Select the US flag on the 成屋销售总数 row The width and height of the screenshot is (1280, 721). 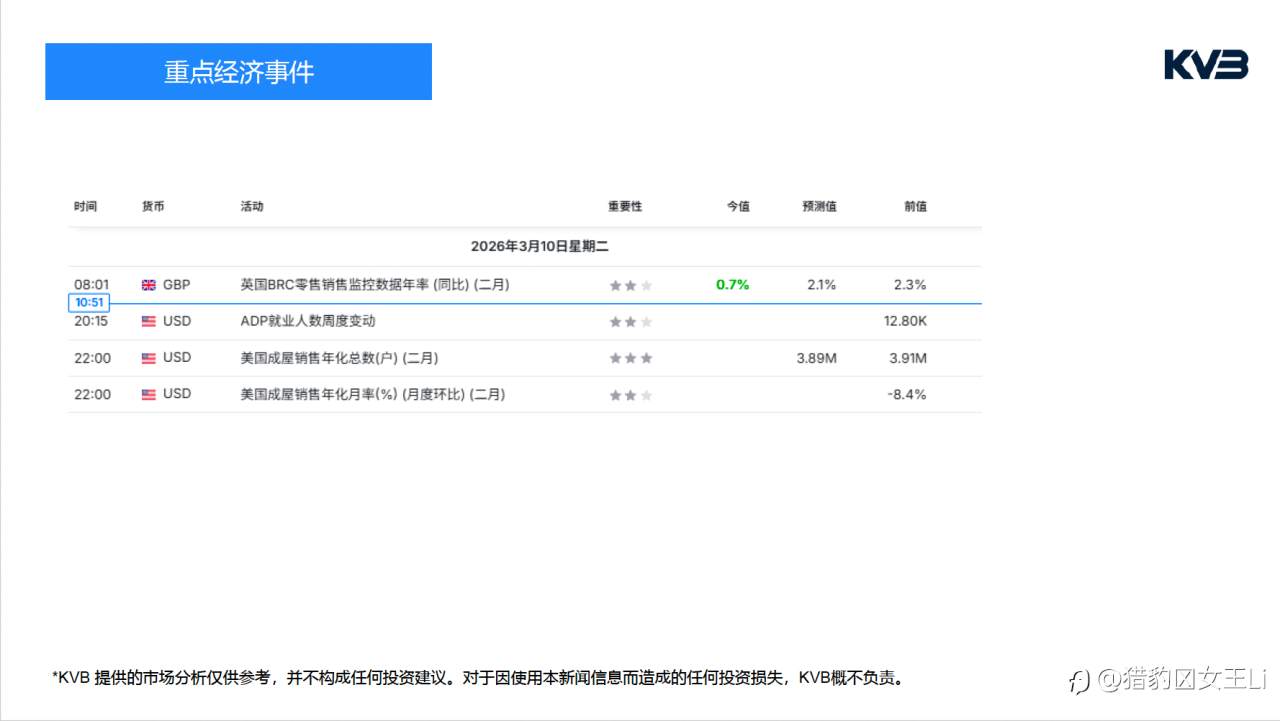click(x=148, y=357)
